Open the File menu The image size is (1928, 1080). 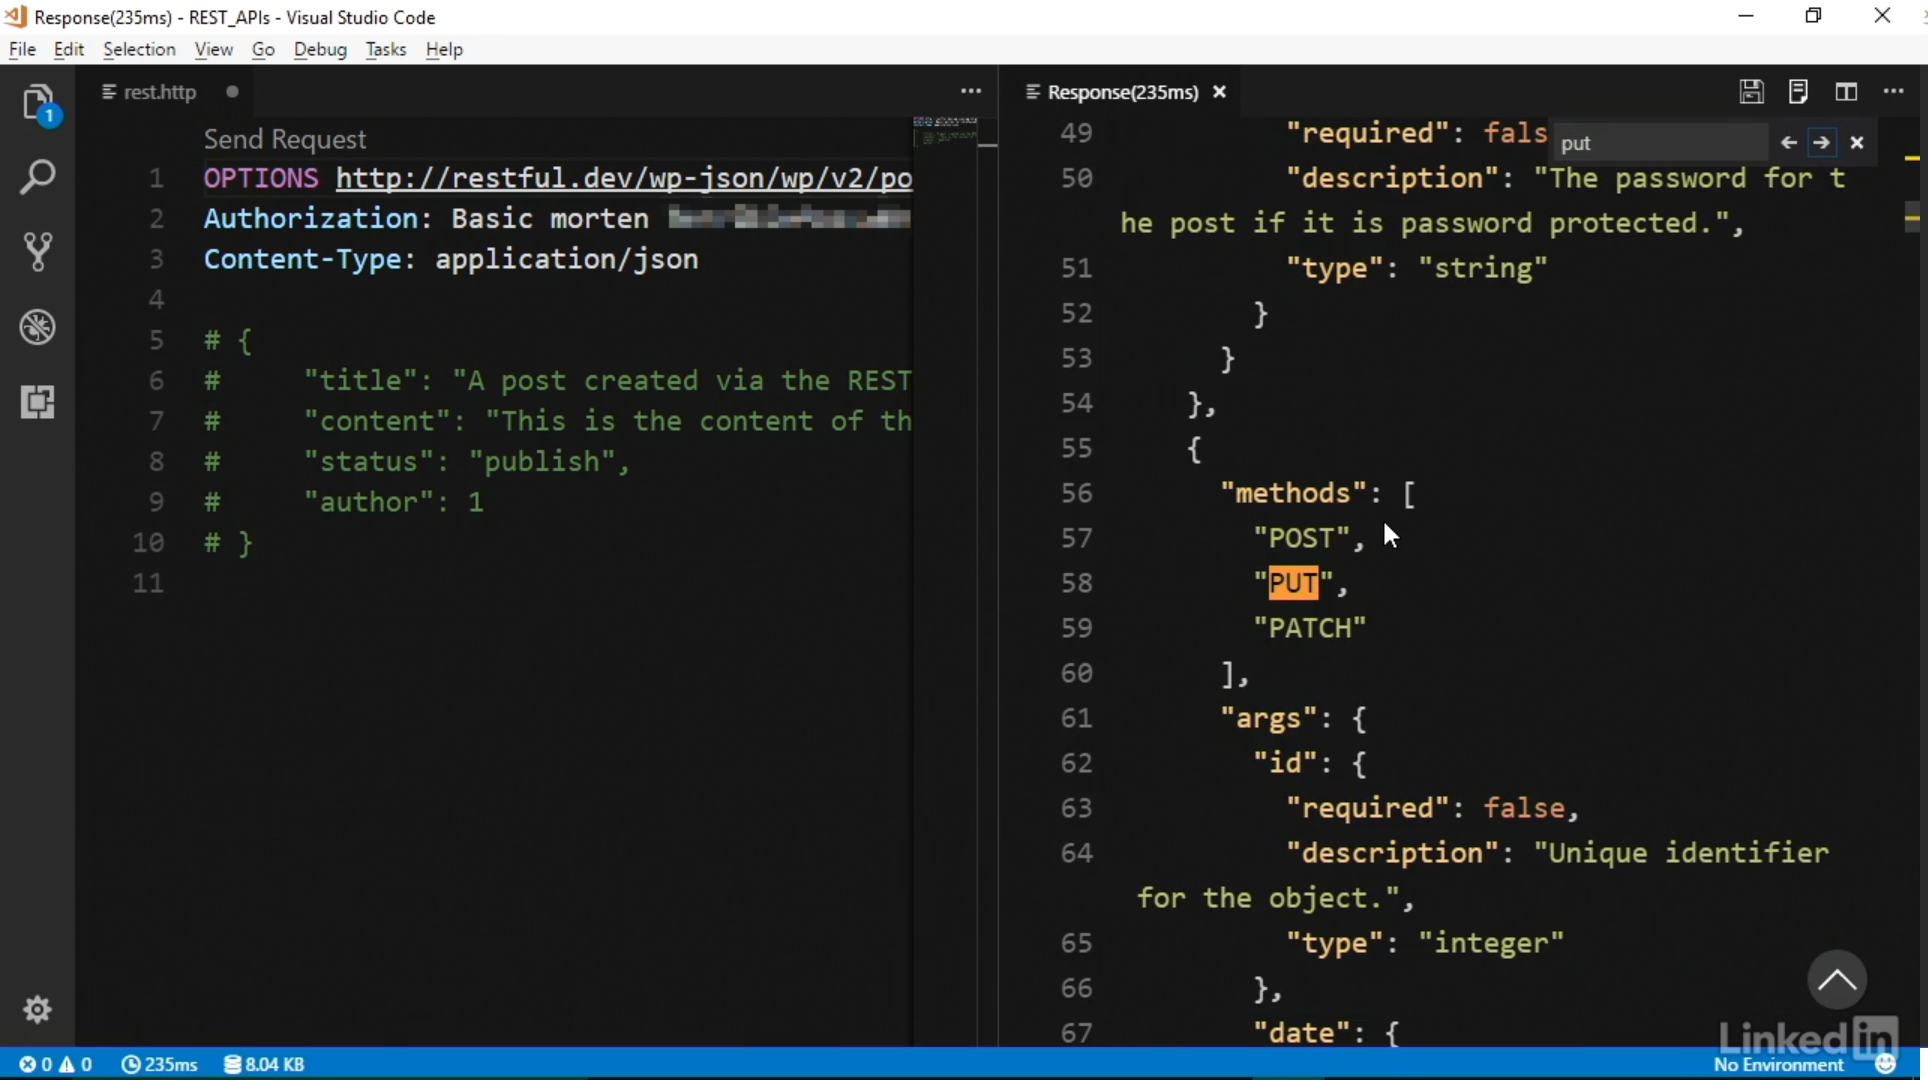pos(22,49)
